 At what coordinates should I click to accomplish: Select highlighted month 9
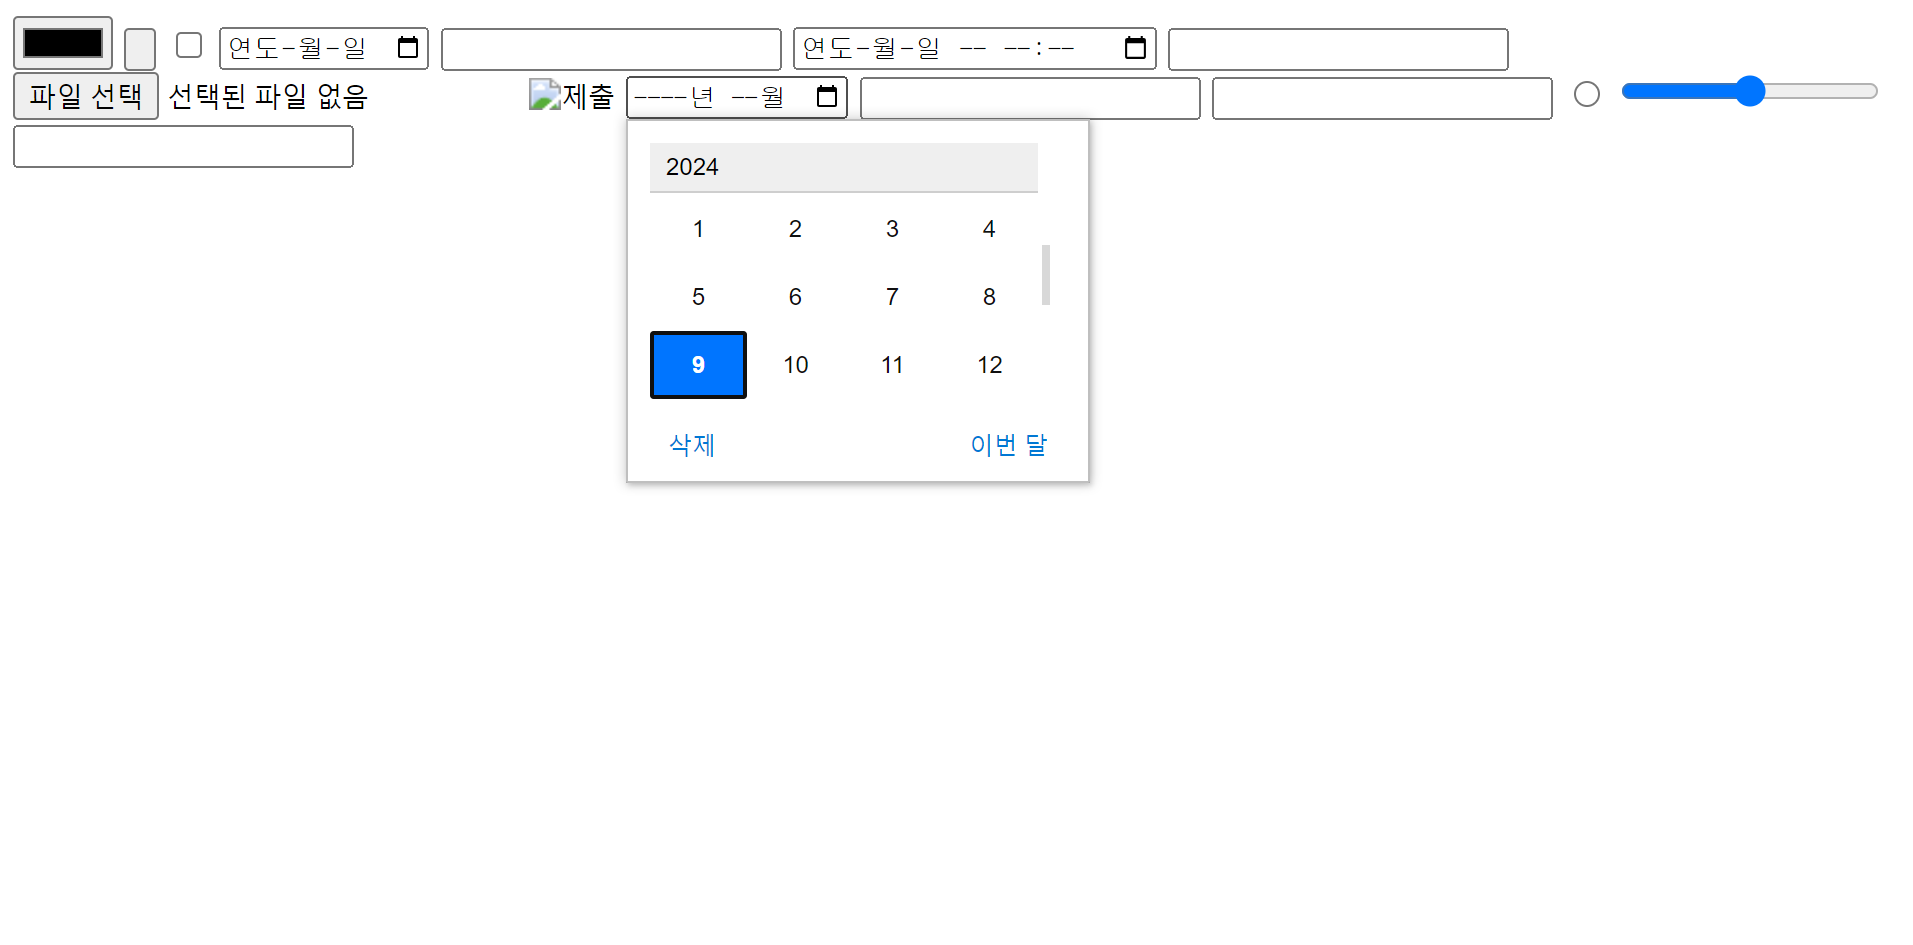pyautogui.click(x=698, y=365)
